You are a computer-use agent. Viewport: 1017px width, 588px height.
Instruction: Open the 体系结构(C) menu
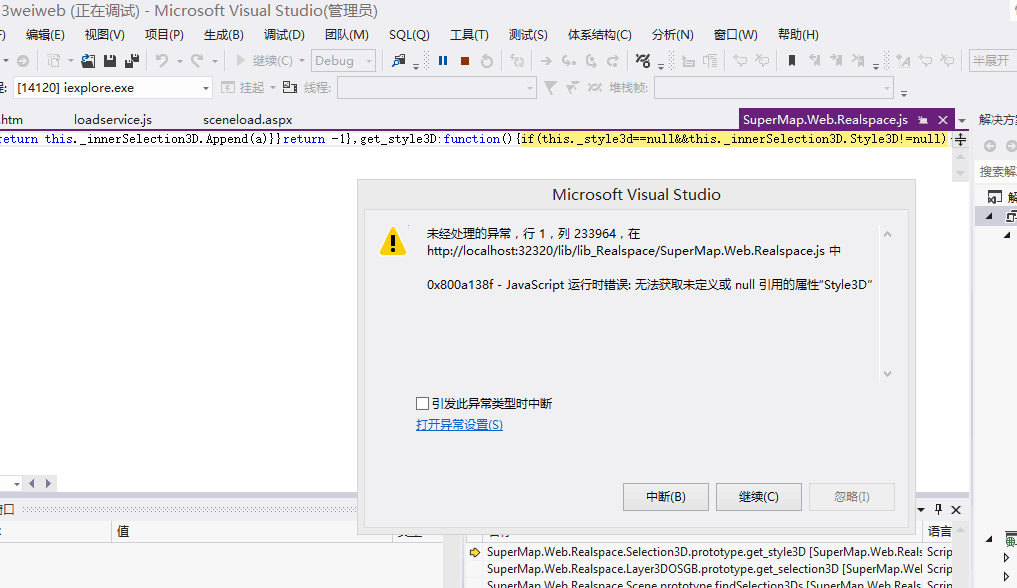pos(600,35)
